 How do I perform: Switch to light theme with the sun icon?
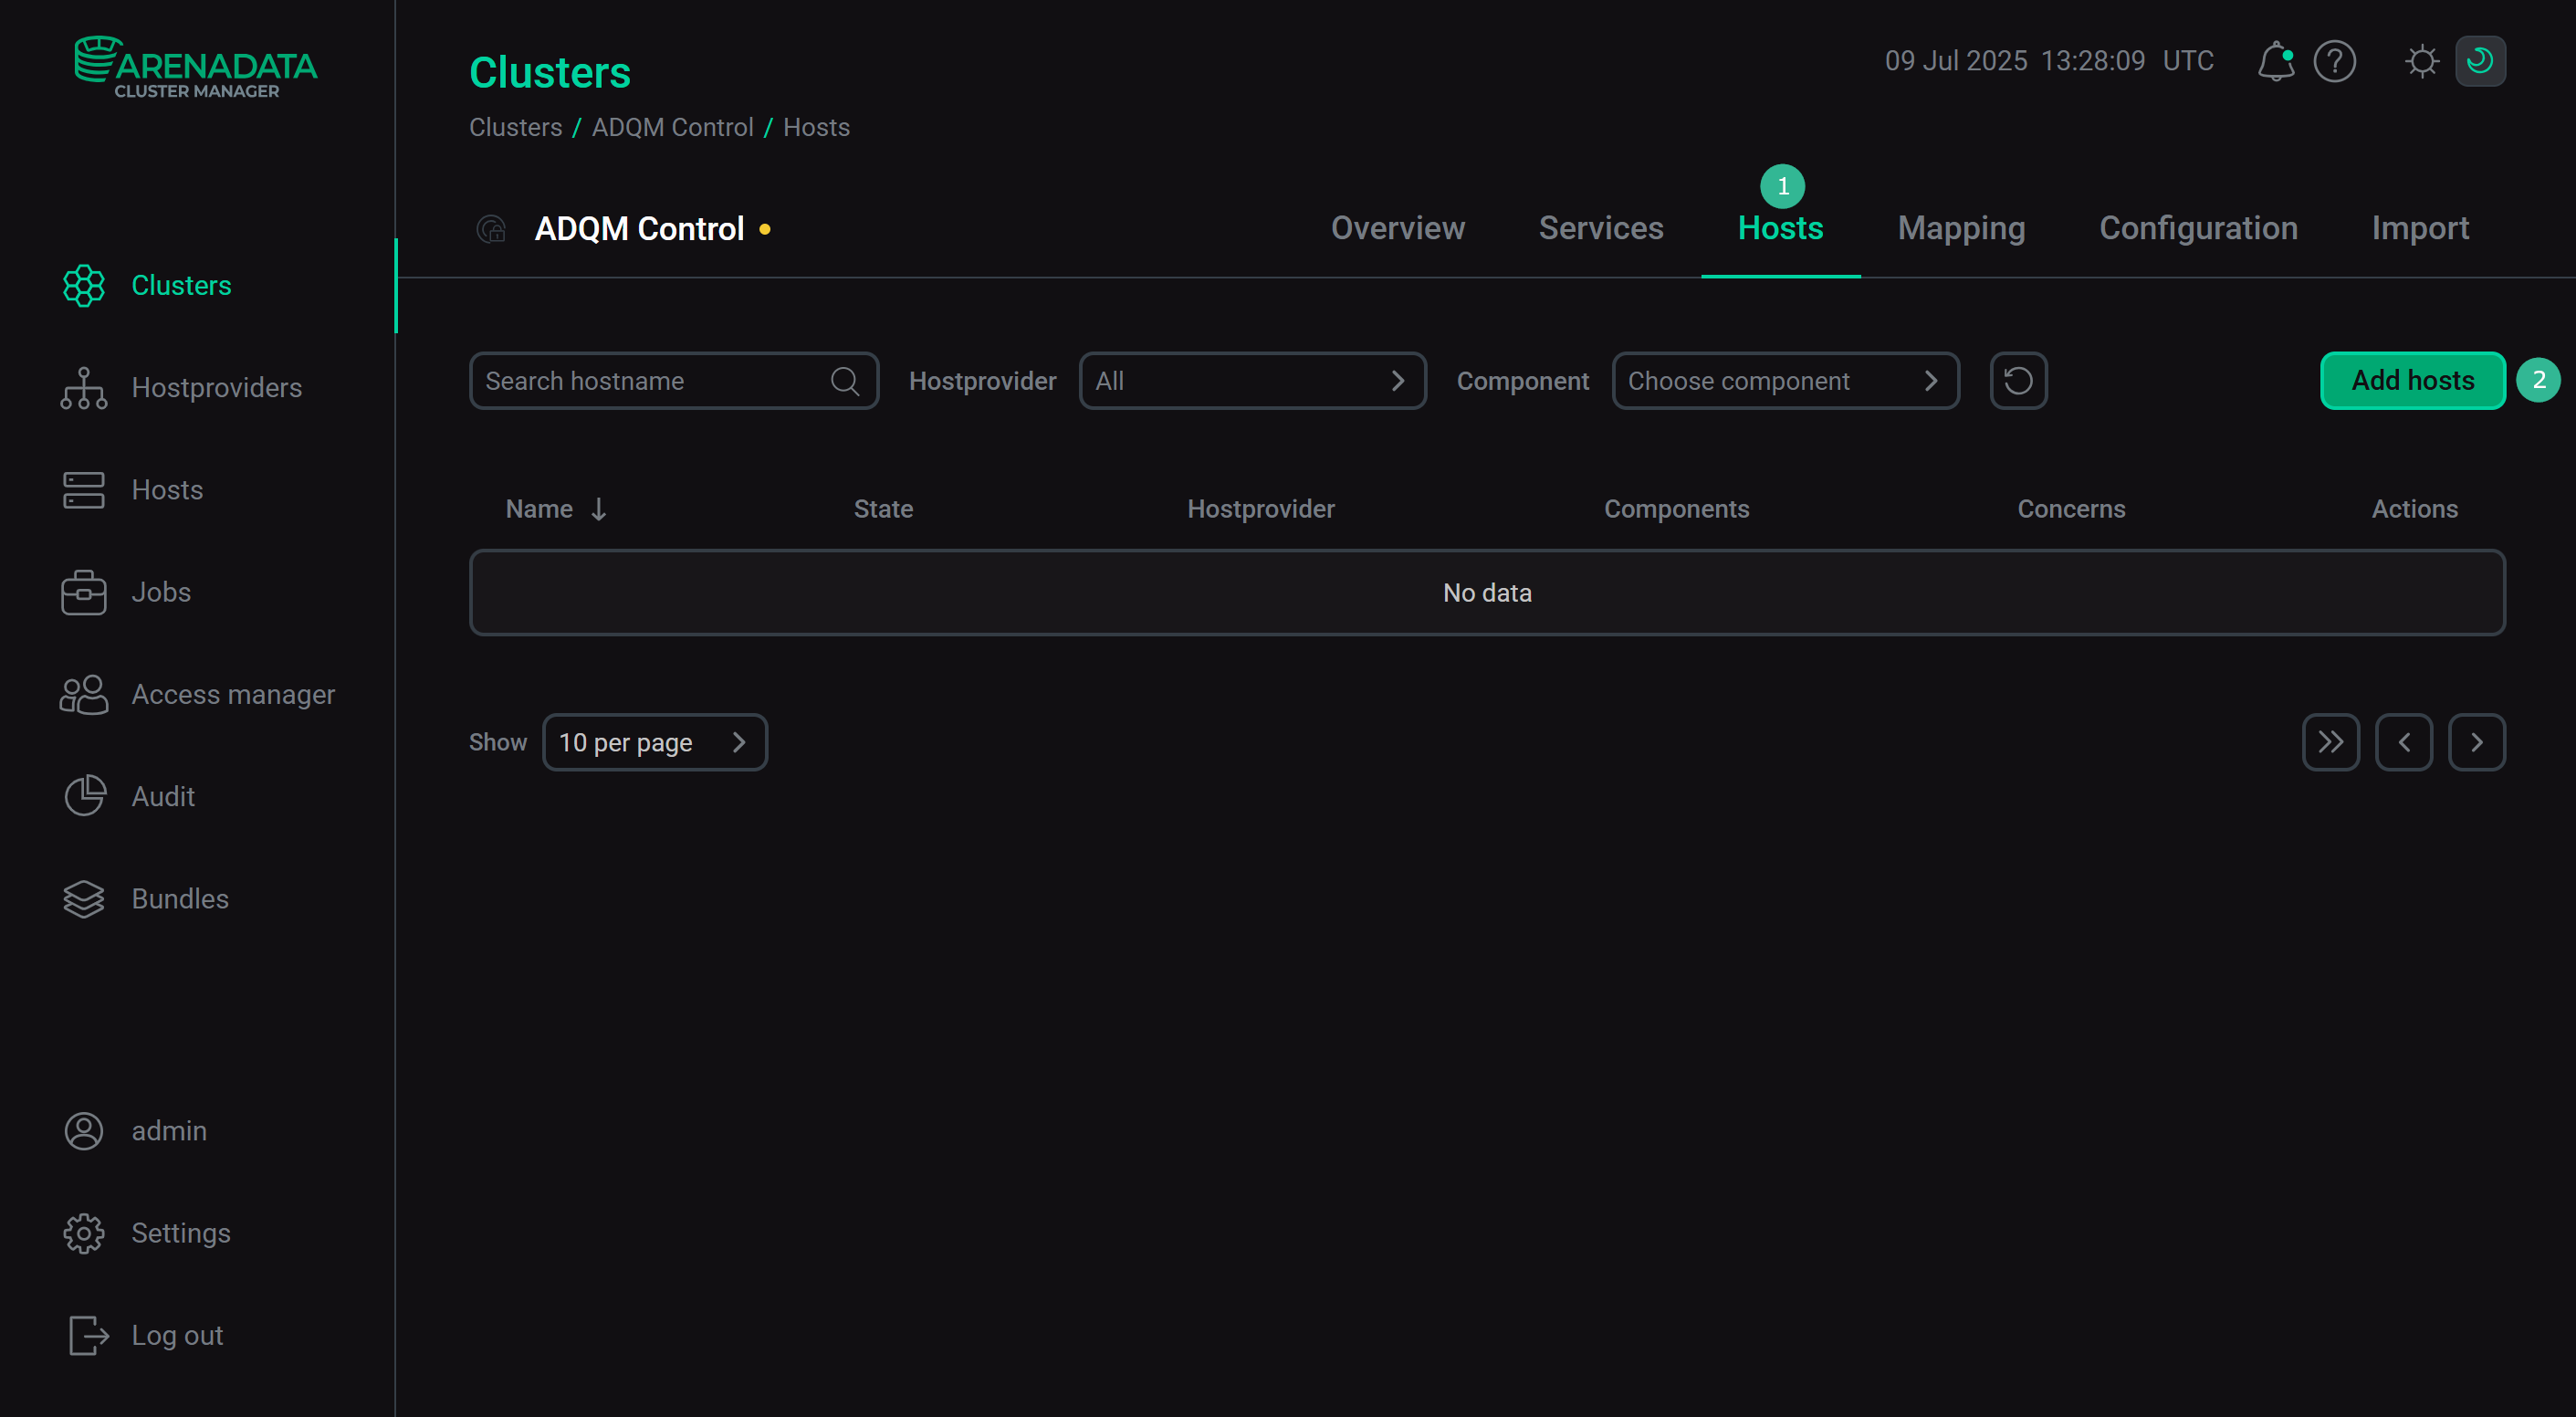(2422, 61)
